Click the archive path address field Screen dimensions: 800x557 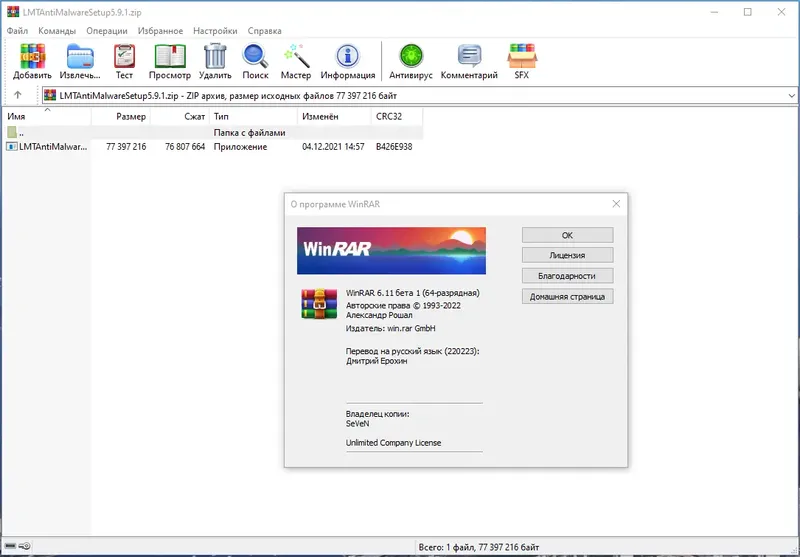tap(419, 95)
